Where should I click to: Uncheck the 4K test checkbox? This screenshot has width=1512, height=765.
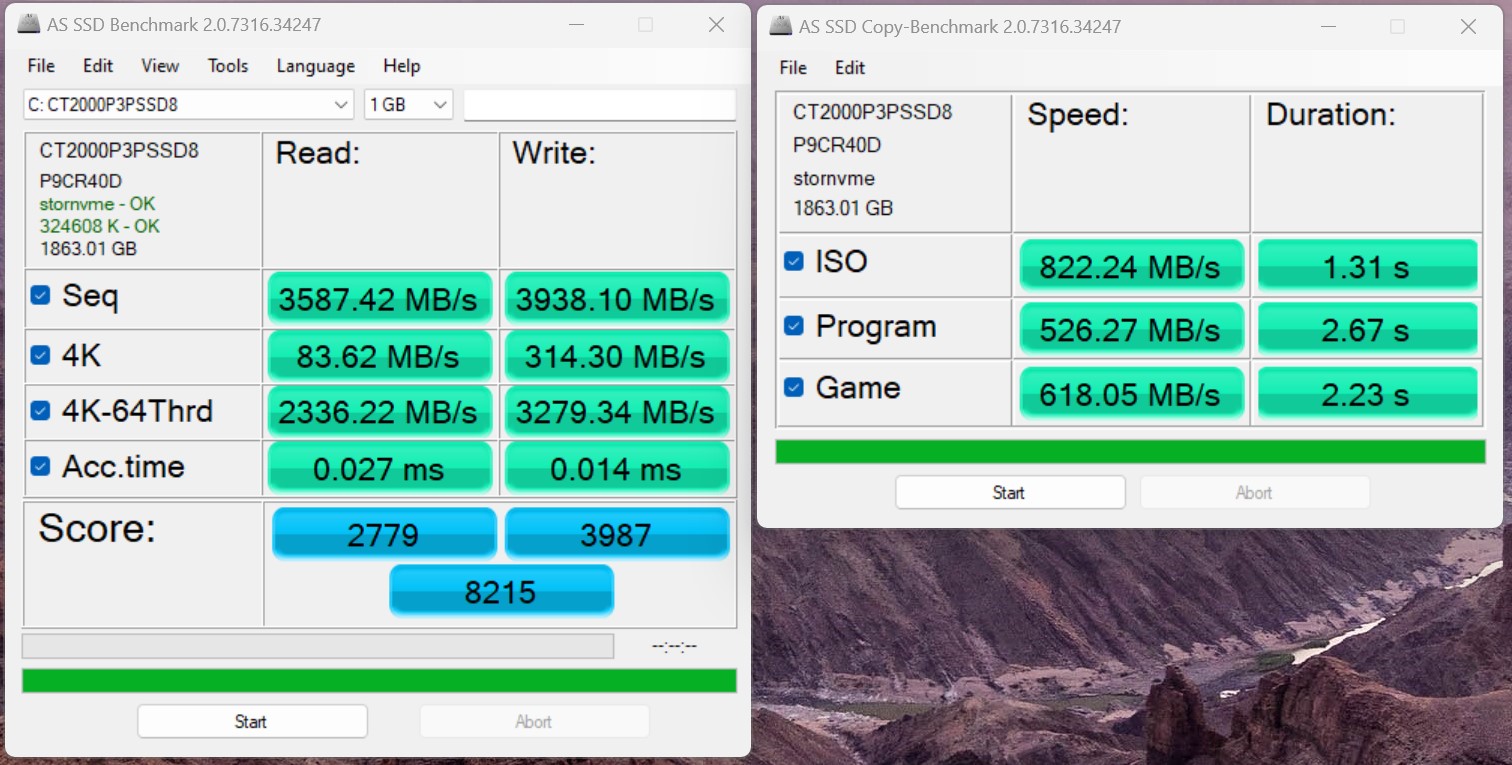40,355
